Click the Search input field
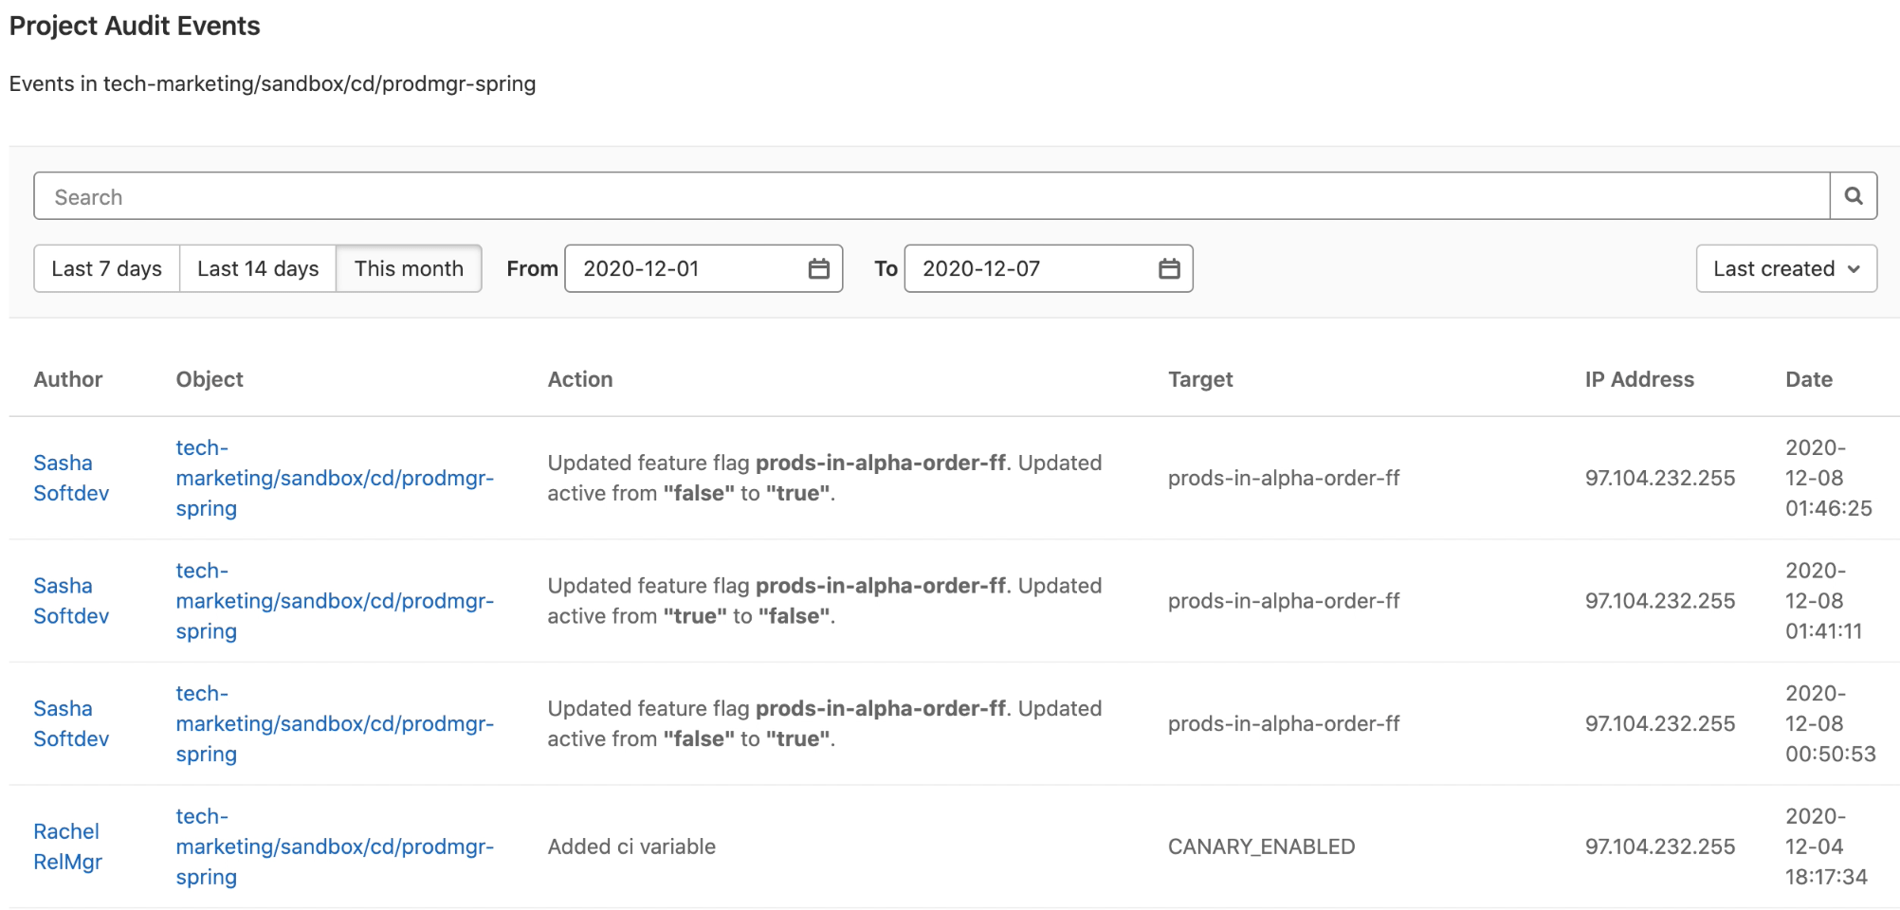The image size is (1900, 910). 930,195
